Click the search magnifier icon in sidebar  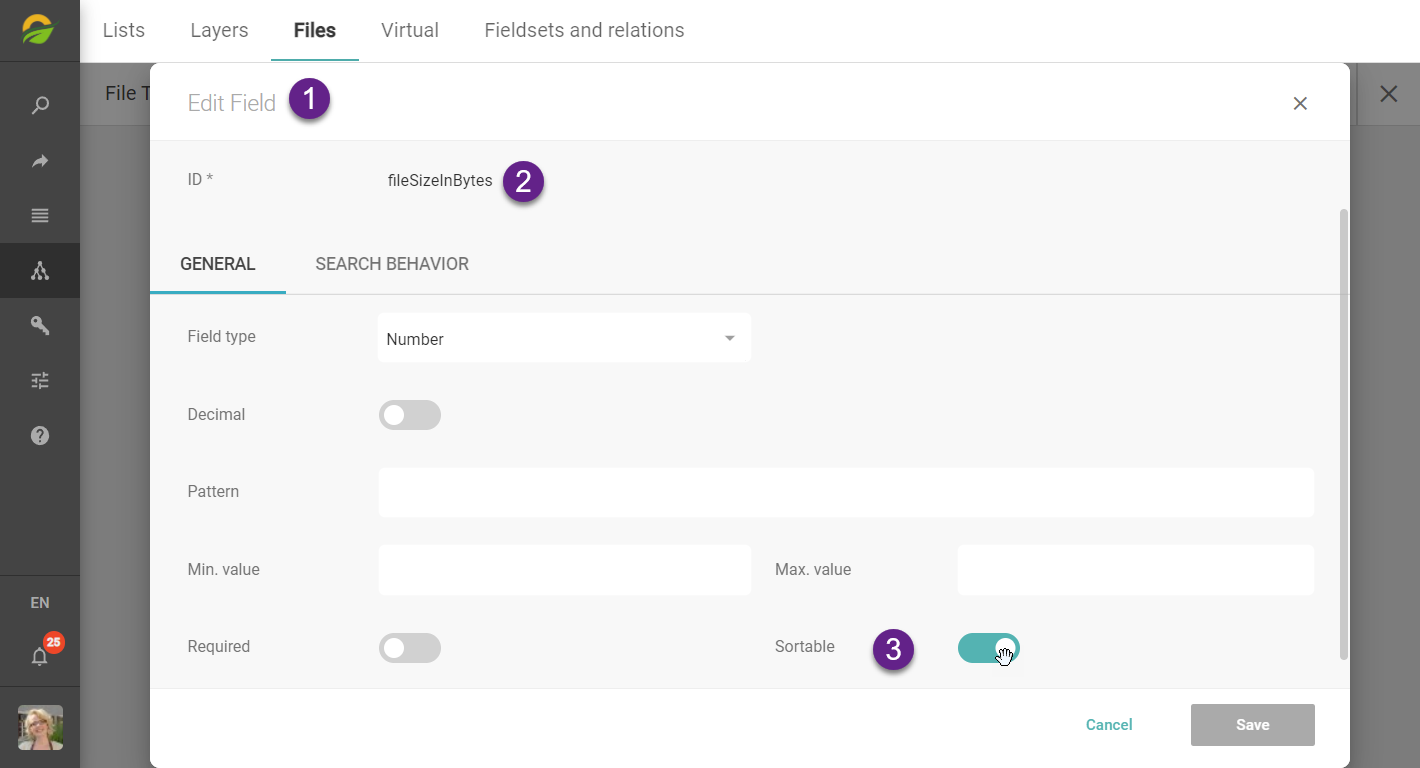(x=40, y=106)
